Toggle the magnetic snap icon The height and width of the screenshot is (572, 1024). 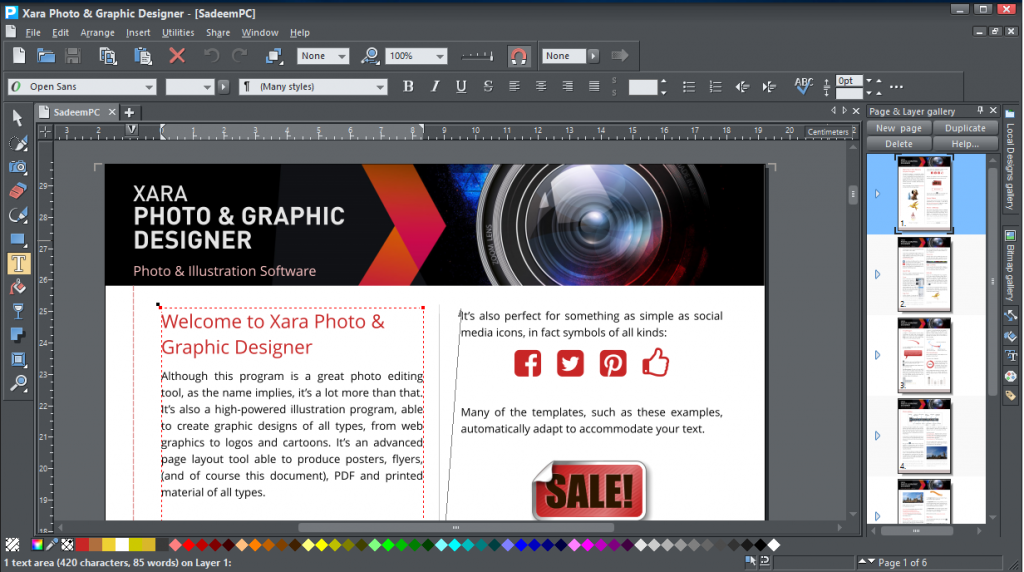(519, 56)
